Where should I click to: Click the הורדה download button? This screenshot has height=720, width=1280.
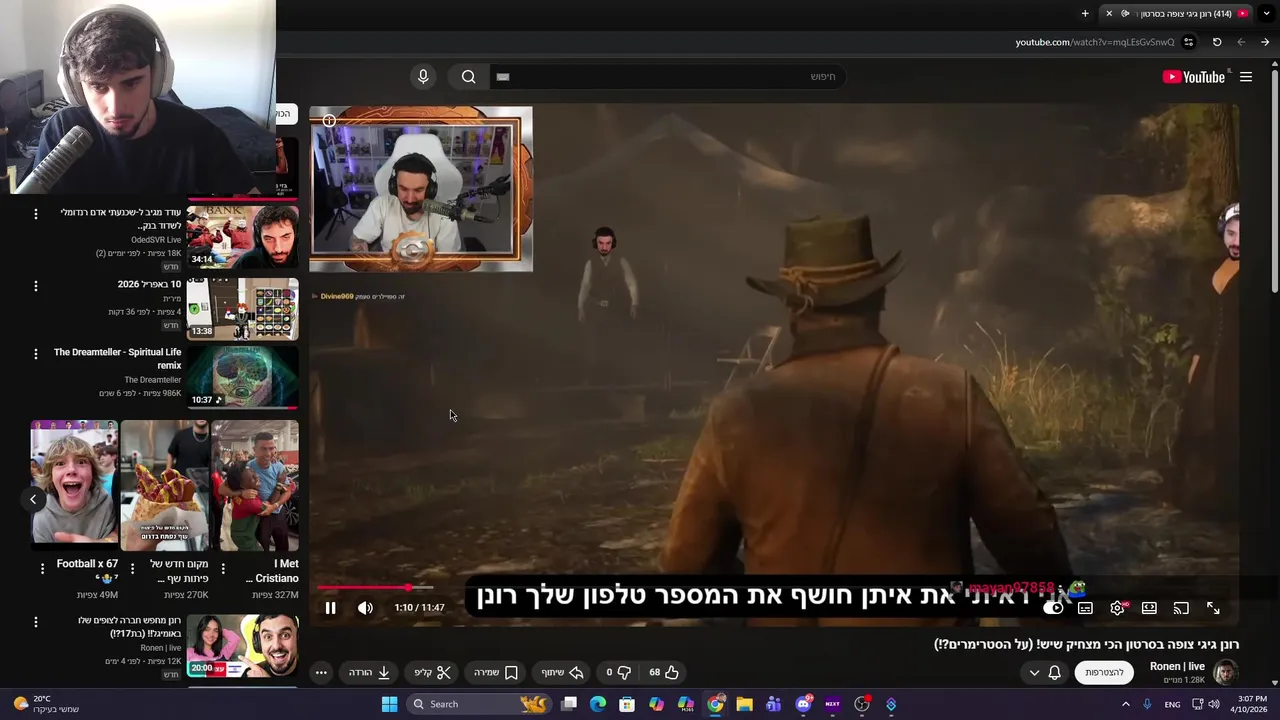pos(369,672)
